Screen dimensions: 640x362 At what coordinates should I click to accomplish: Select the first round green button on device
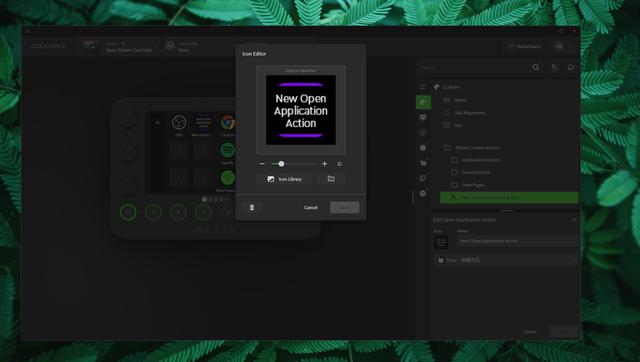pyautogui.click(x=128, y=212)
